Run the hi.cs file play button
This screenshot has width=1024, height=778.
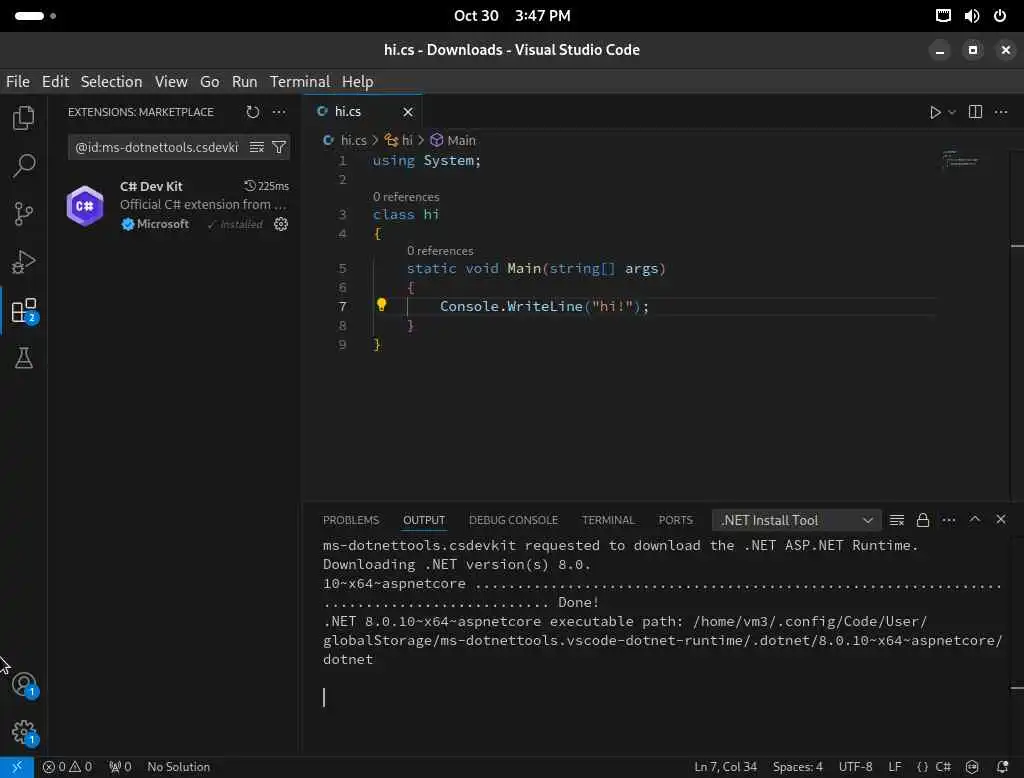pos(935,112)
